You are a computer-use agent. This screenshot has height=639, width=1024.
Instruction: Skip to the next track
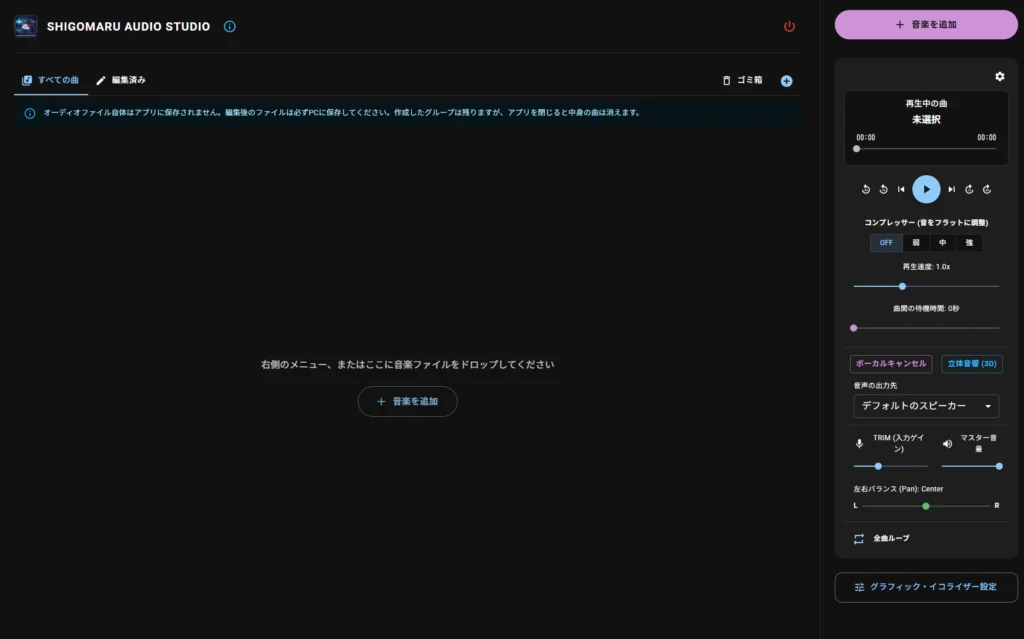(x=952, y=189)
